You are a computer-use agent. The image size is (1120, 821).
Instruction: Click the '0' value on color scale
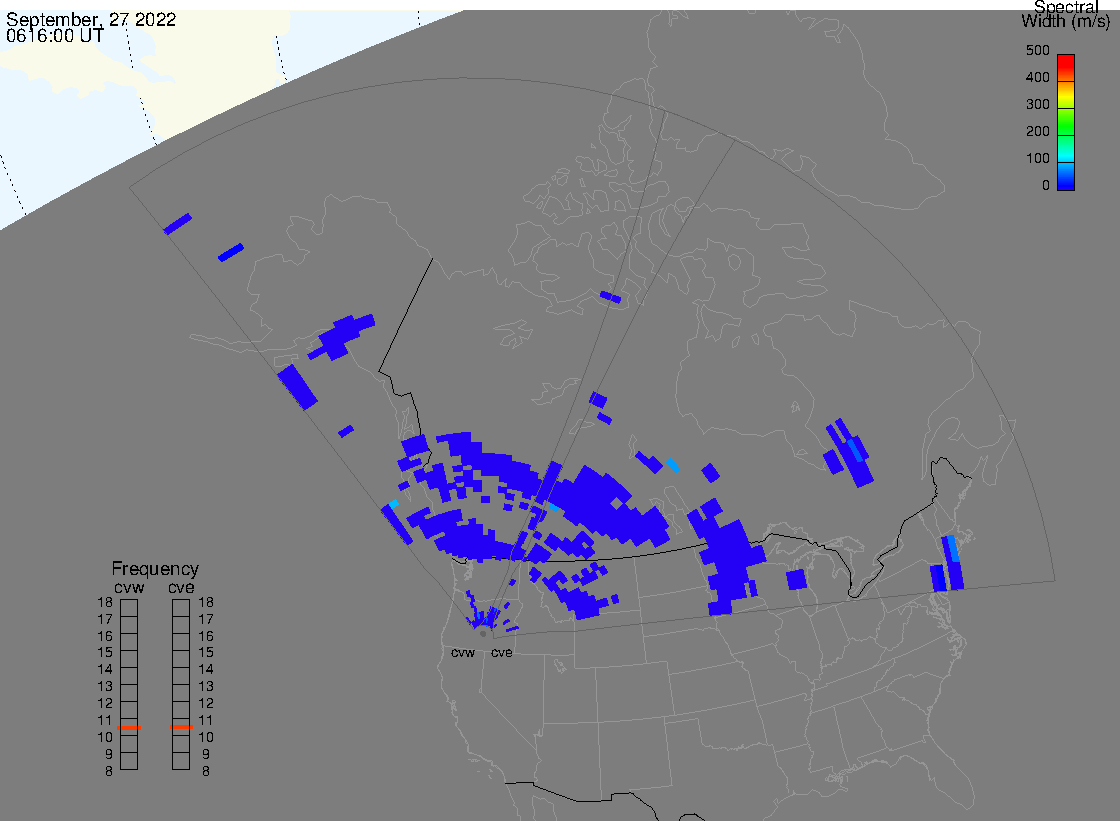click(1046, 186)
